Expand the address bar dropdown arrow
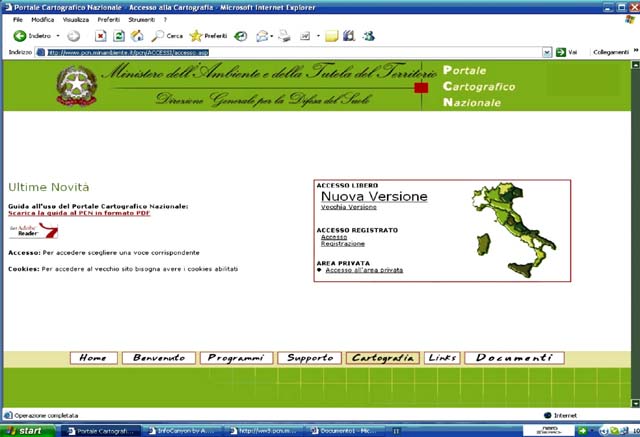Viewport: 640px width, 437px height. point(547,52)
